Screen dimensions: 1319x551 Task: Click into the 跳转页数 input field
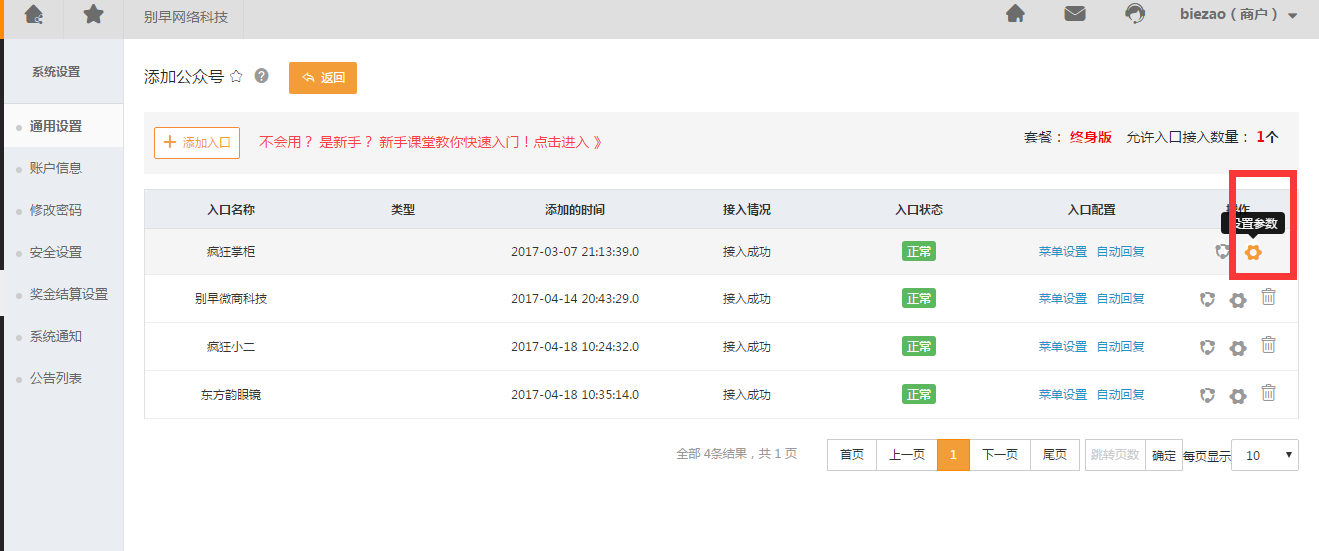(x=1114, y=455)
